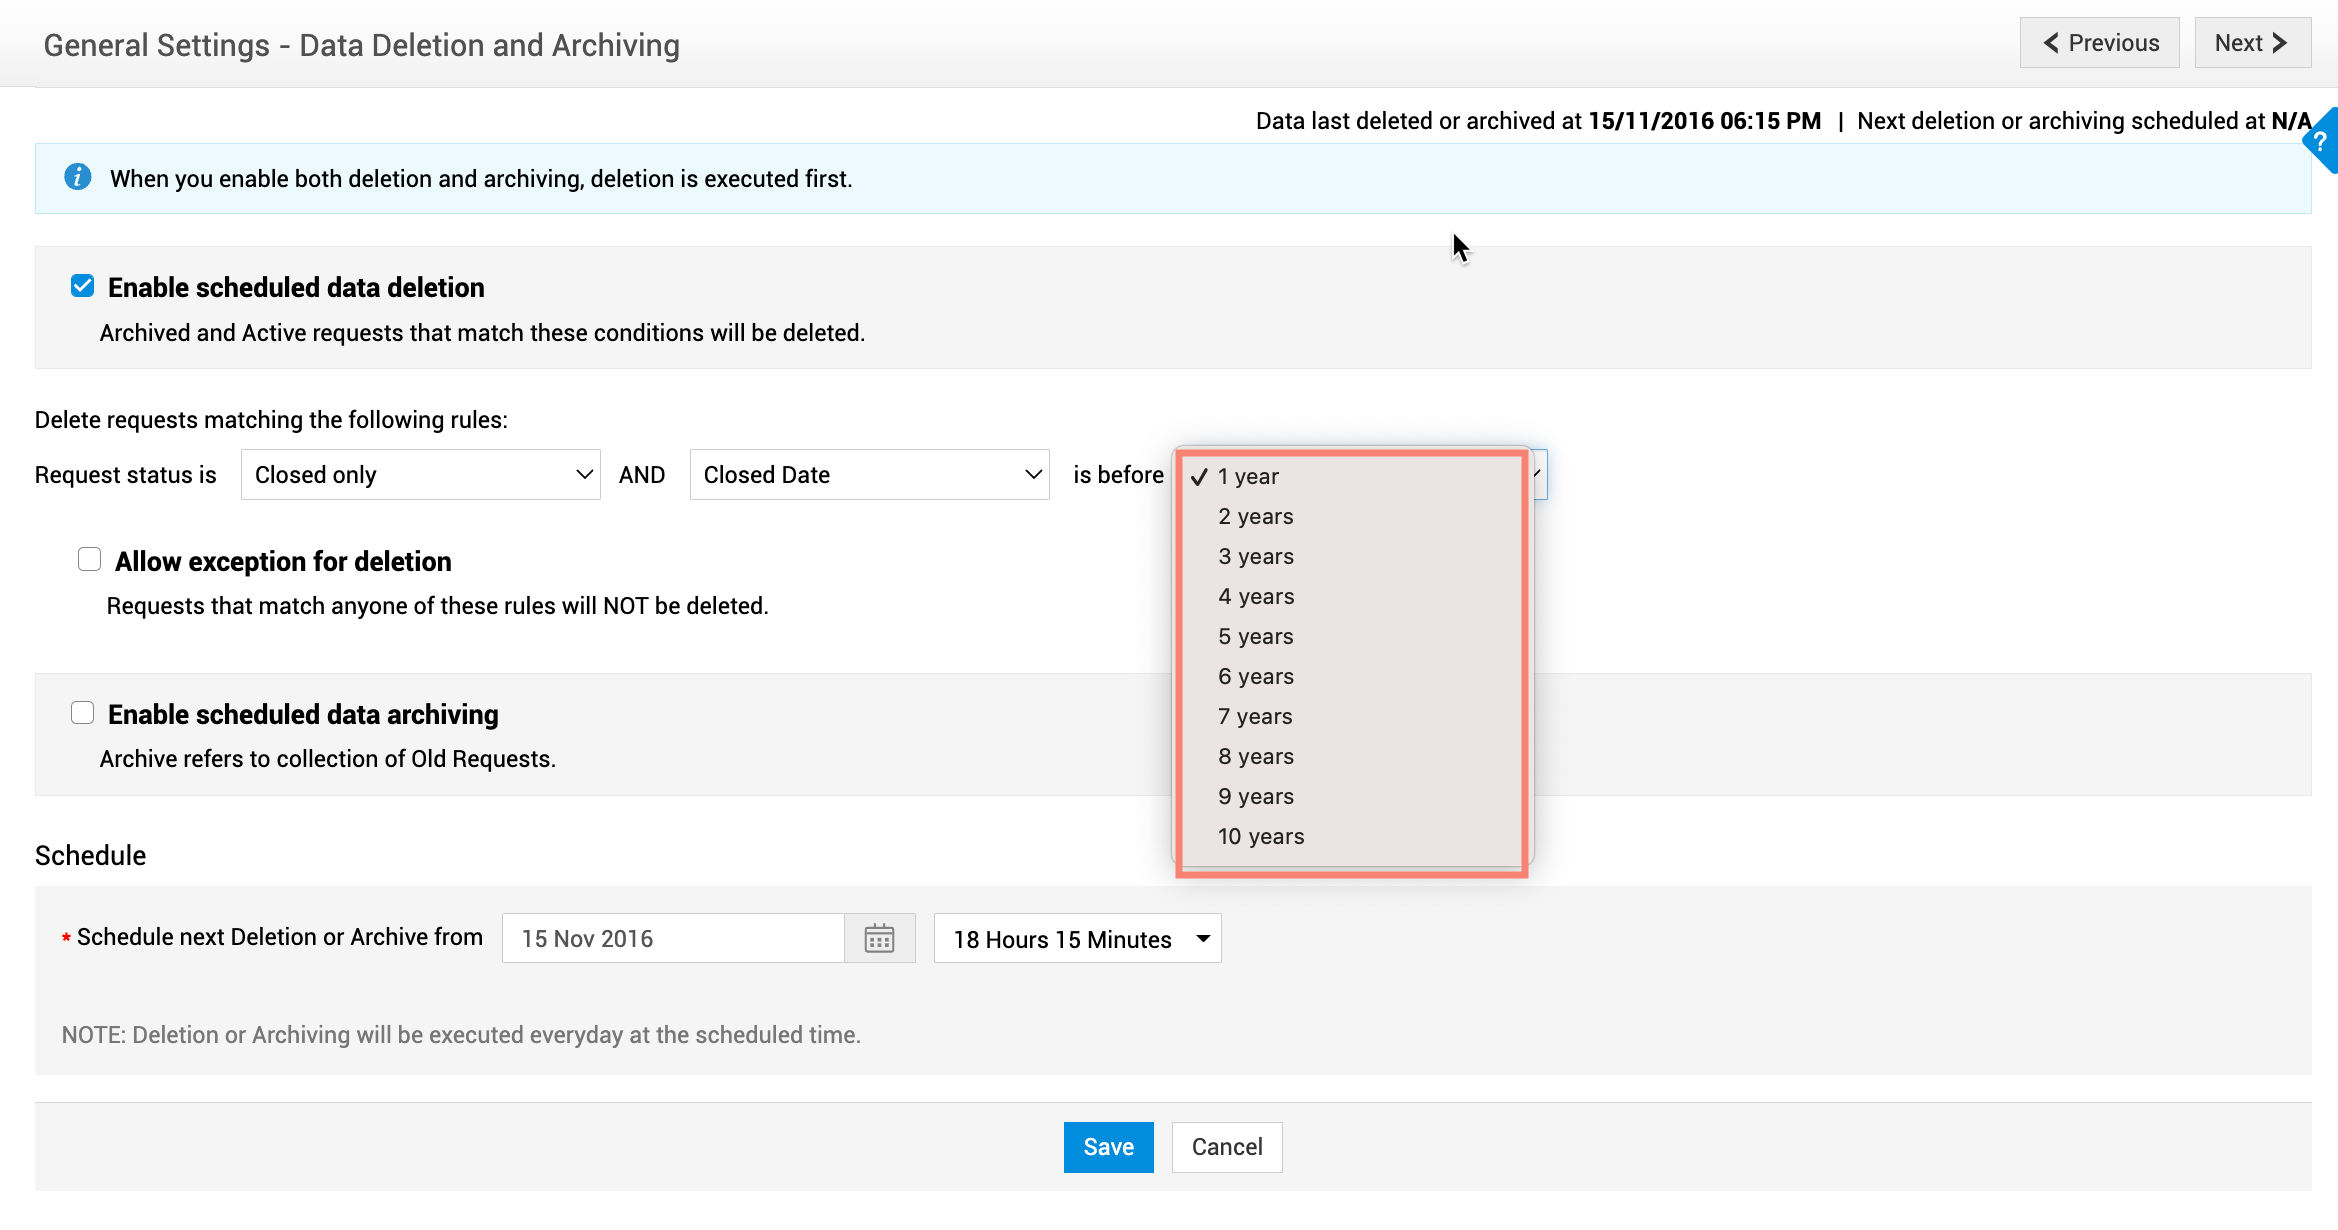This screenshot has width=2338, height=1230.
Task: Check Allow exception for deletion
Action: click(x=90, y=559)
